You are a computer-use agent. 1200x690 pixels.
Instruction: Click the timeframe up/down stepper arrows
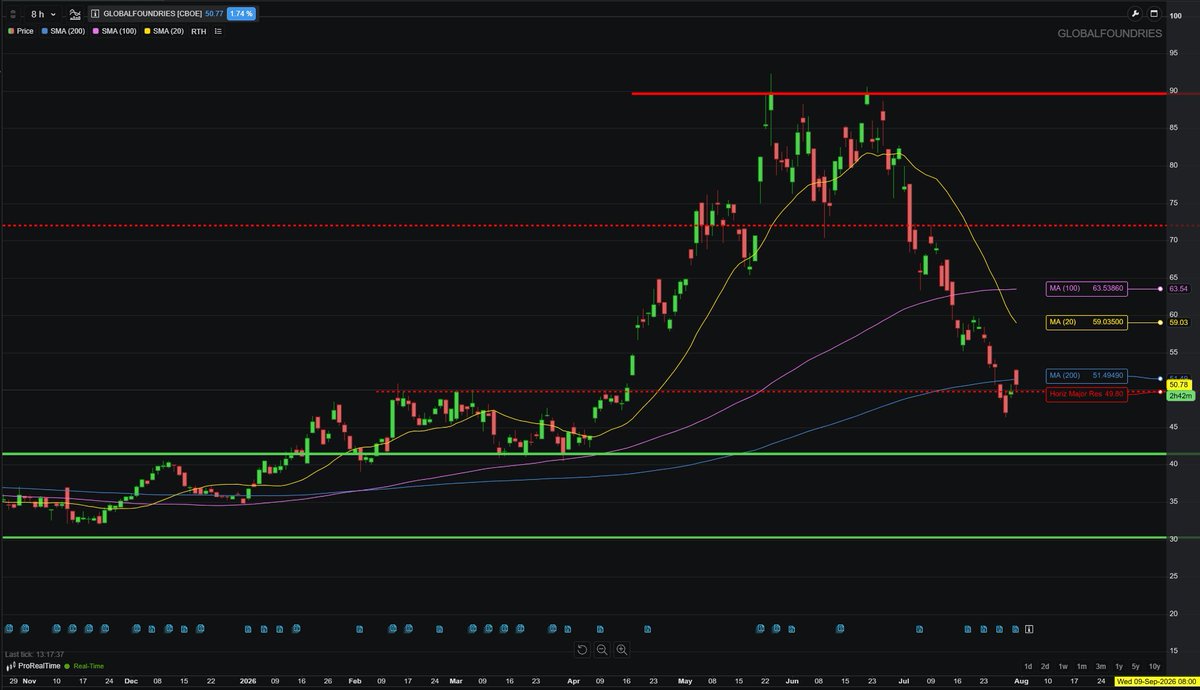[12, 14]
